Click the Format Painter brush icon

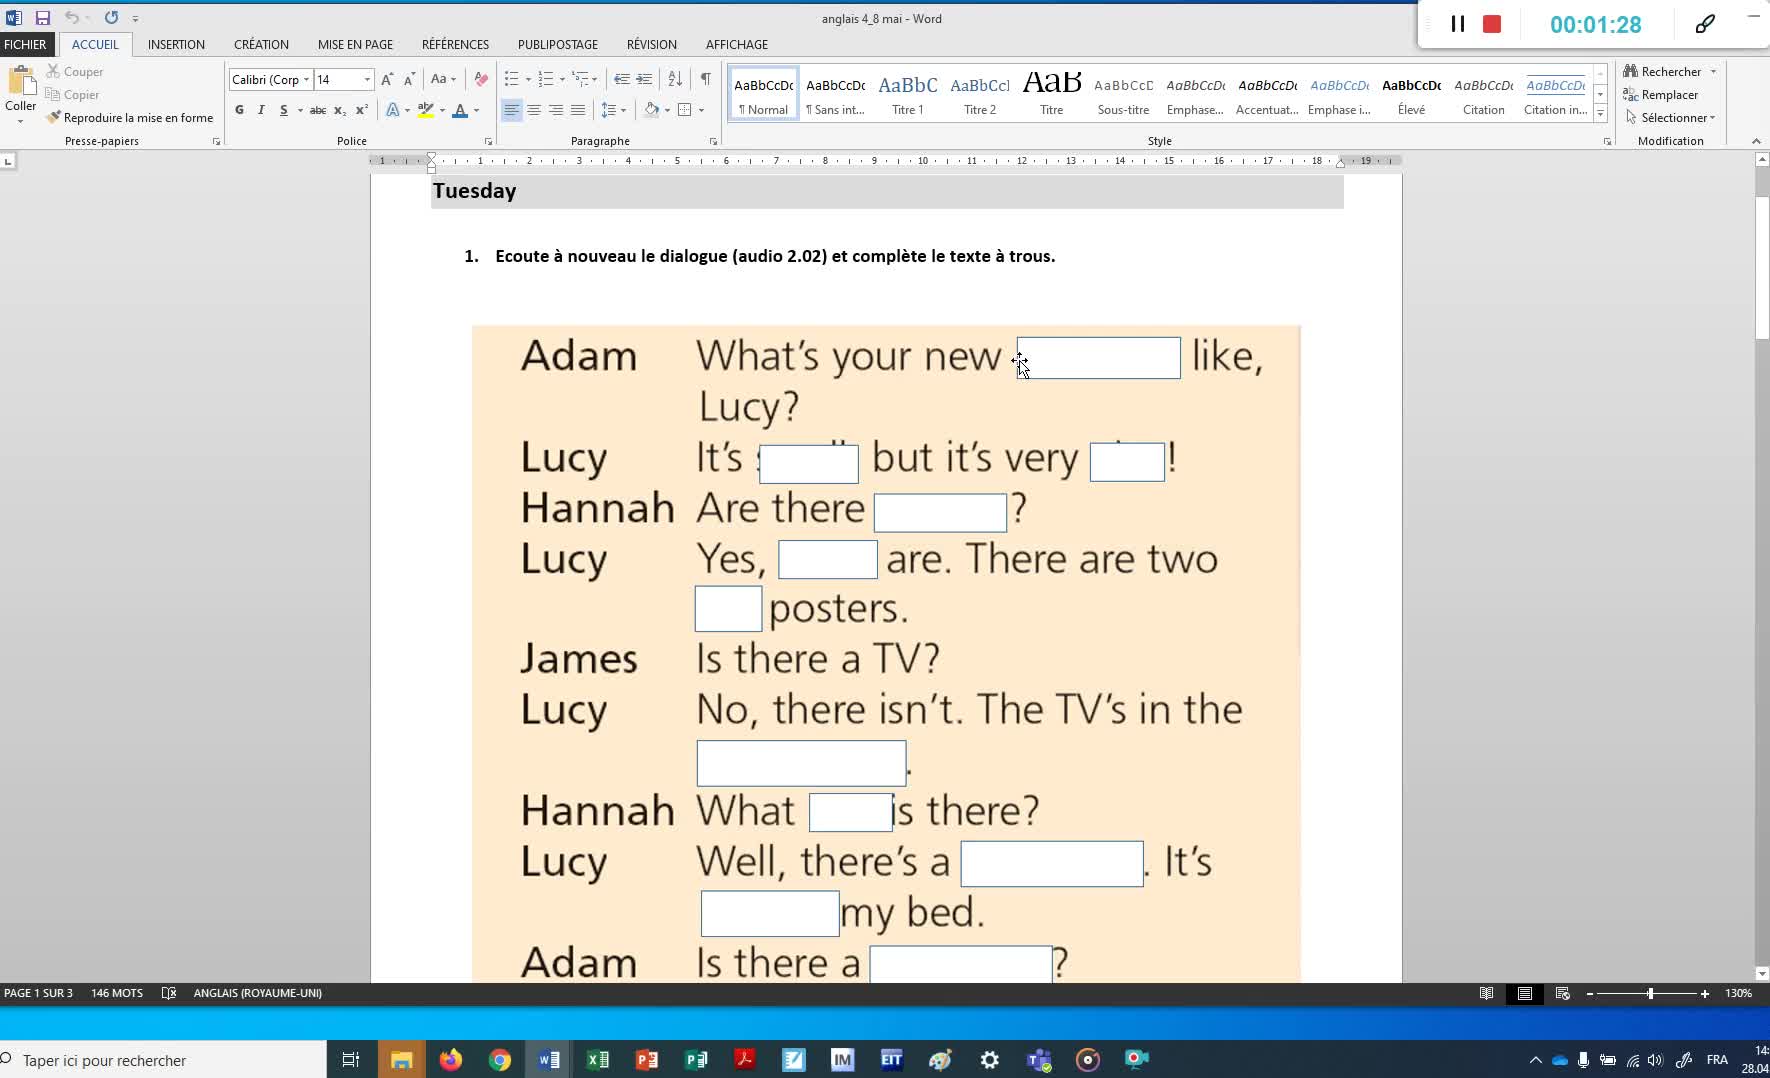(x=54, y=118)
